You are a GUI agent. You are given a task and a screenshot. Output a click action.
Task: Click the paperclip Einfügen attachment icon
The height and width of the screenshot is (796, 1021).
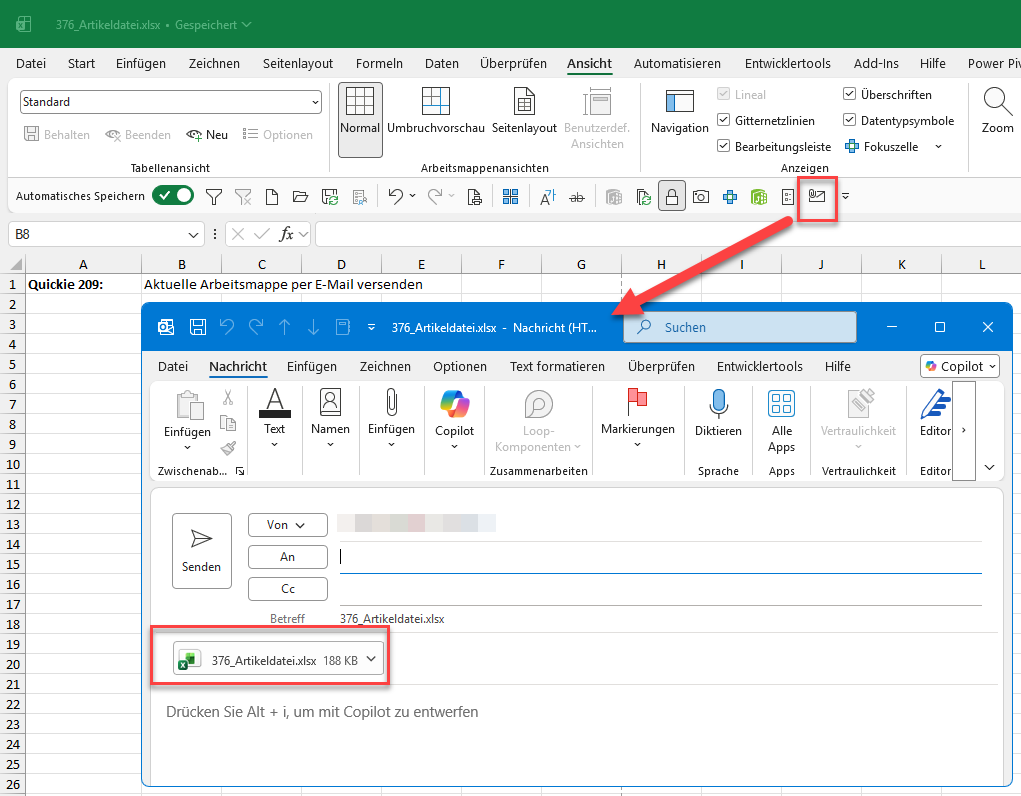391,403
